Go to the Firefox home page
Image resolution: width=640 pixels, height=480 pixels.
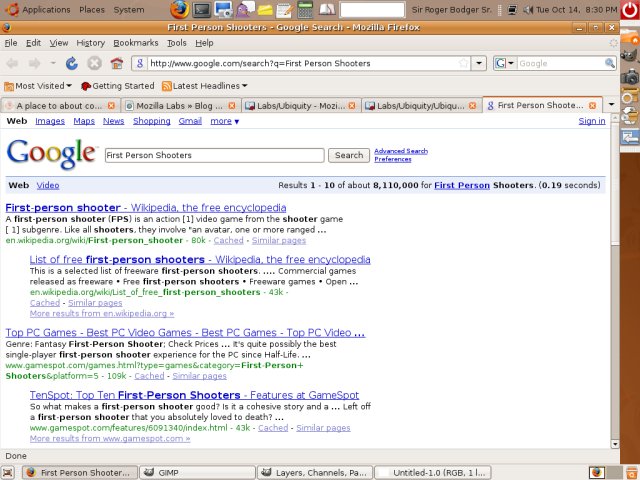117,63
